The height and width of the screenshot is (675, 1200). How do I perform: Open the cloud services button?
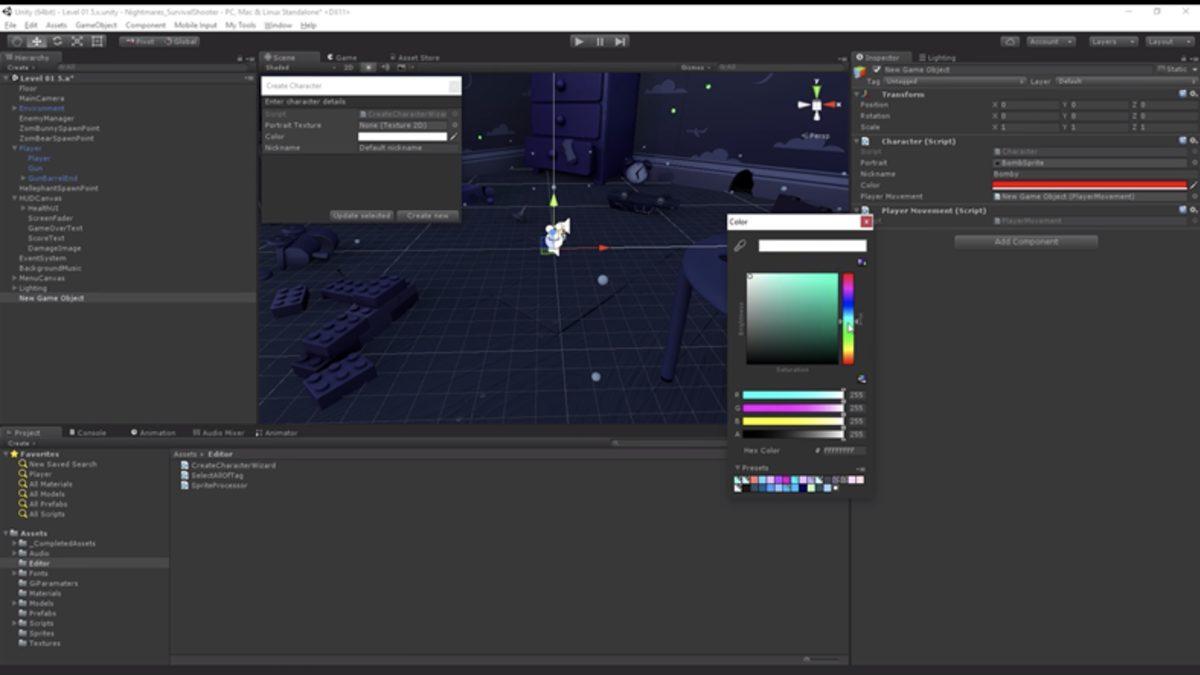(1010, 41)
